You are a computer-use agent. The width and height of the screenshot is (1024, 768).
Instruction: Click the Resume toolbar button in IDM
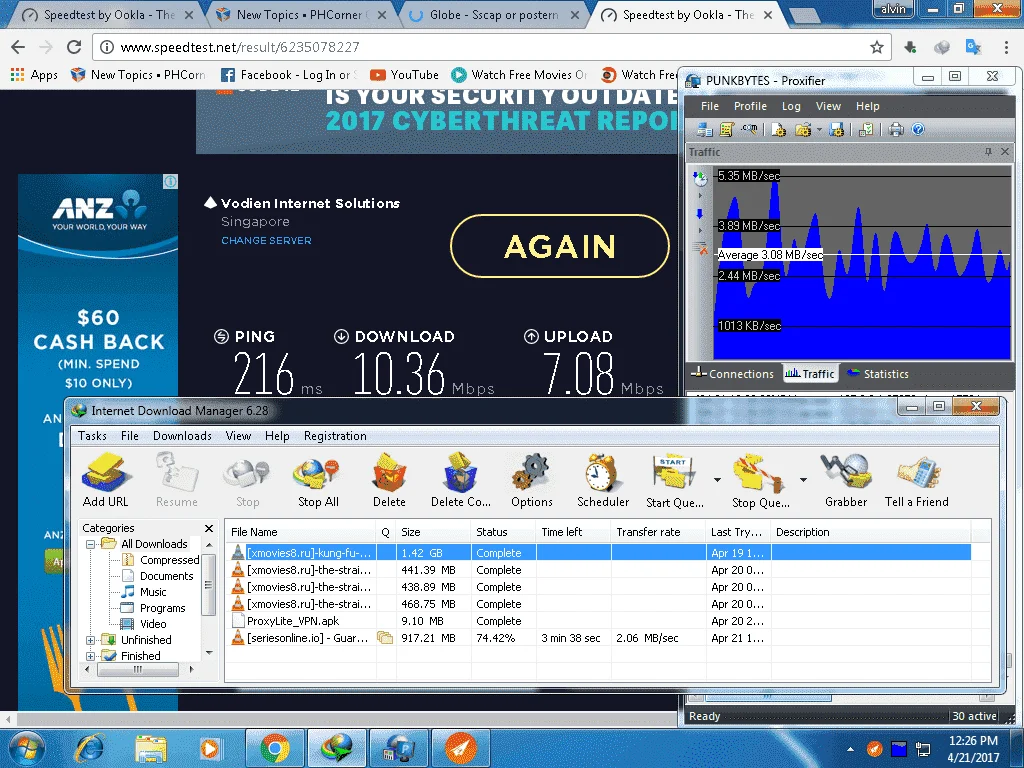point(176,480)
